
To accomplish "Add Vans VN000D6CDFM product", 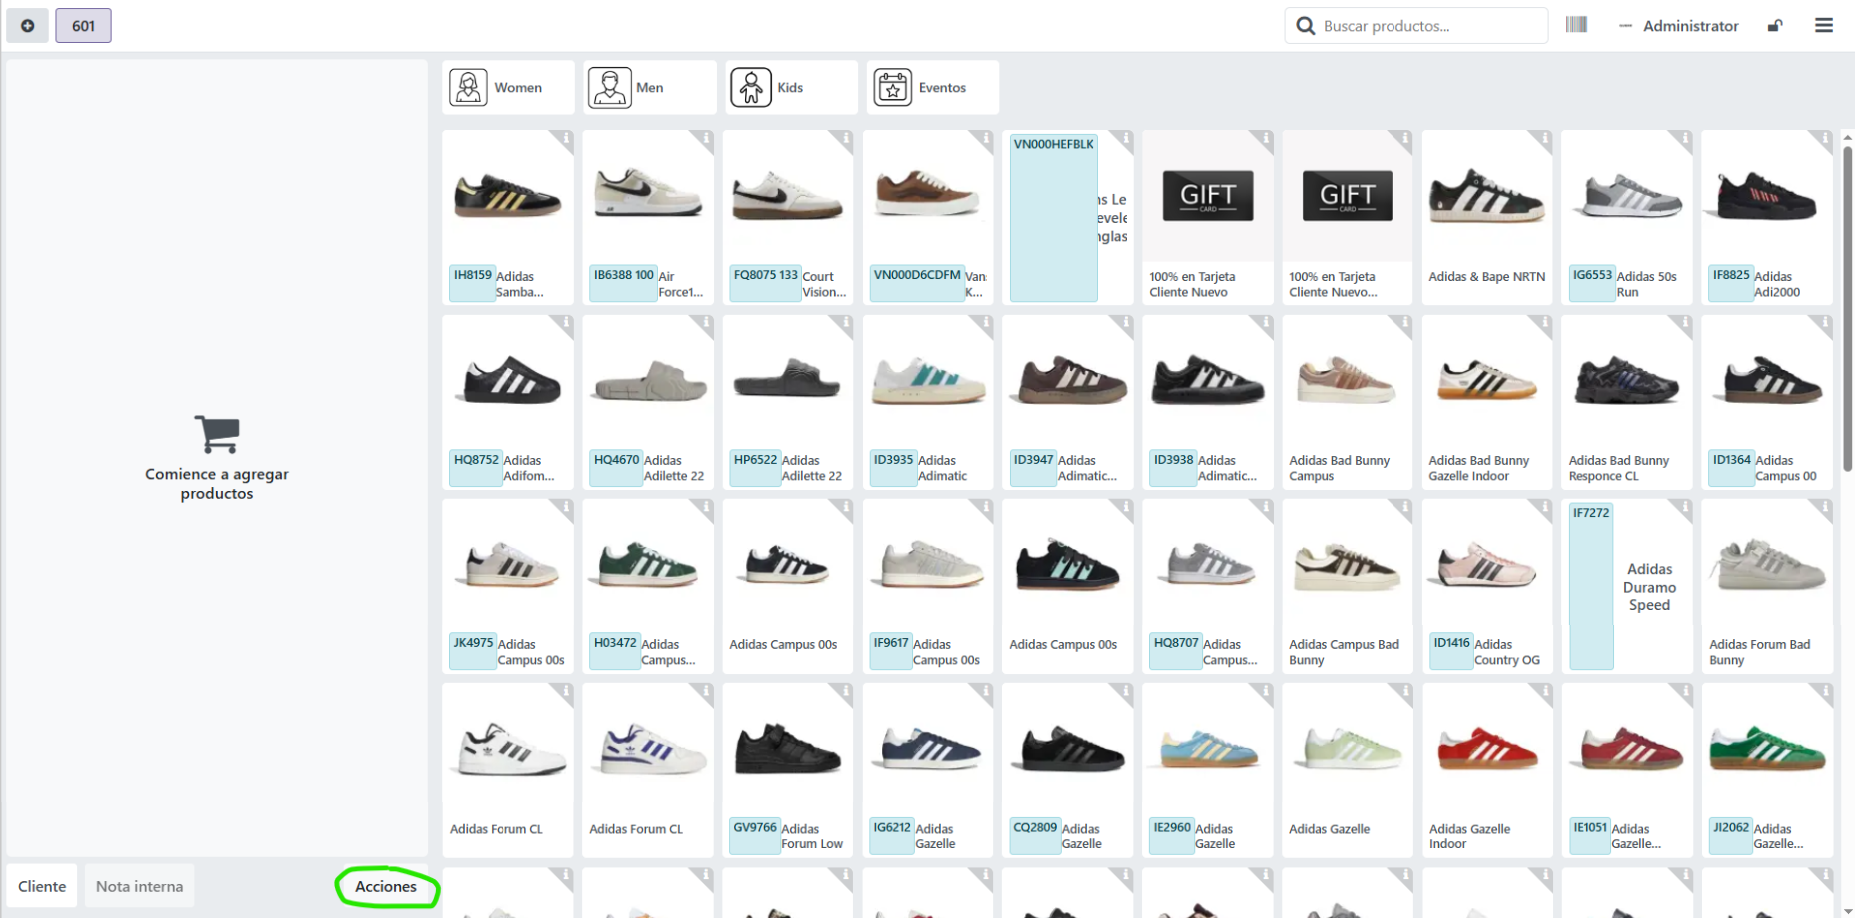I will click(928, 217).
